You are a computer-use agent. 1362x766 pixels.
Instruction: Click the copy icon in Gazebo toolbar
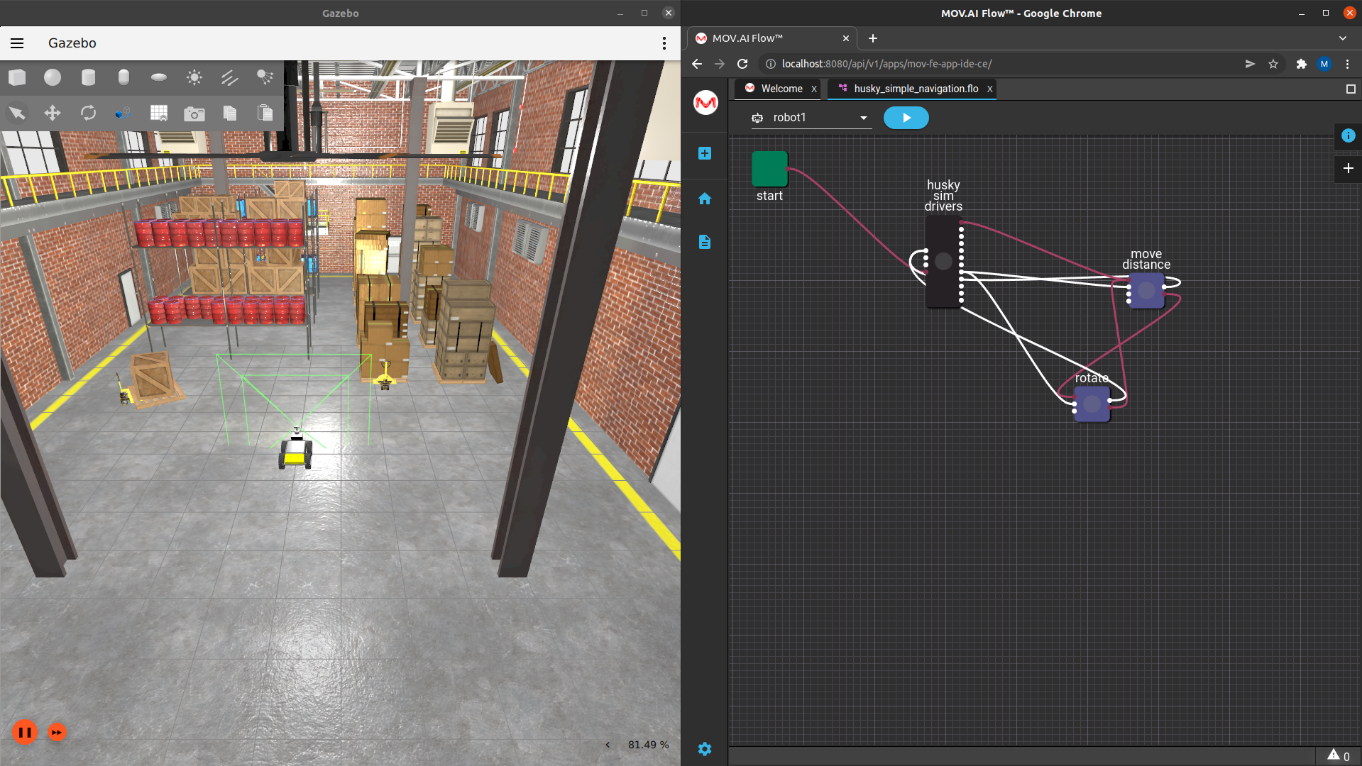pos(229,113)
